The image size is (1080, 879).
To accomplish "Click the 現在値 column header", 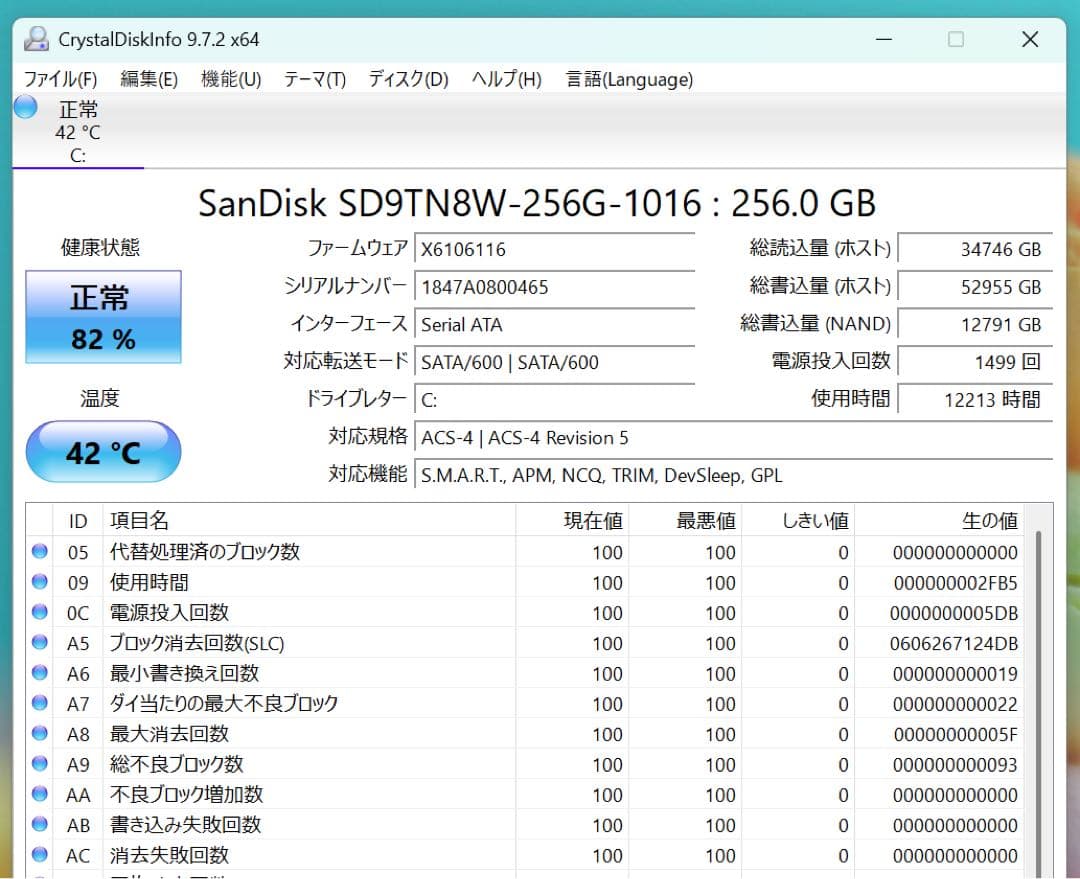I will [x=572, y=520].
